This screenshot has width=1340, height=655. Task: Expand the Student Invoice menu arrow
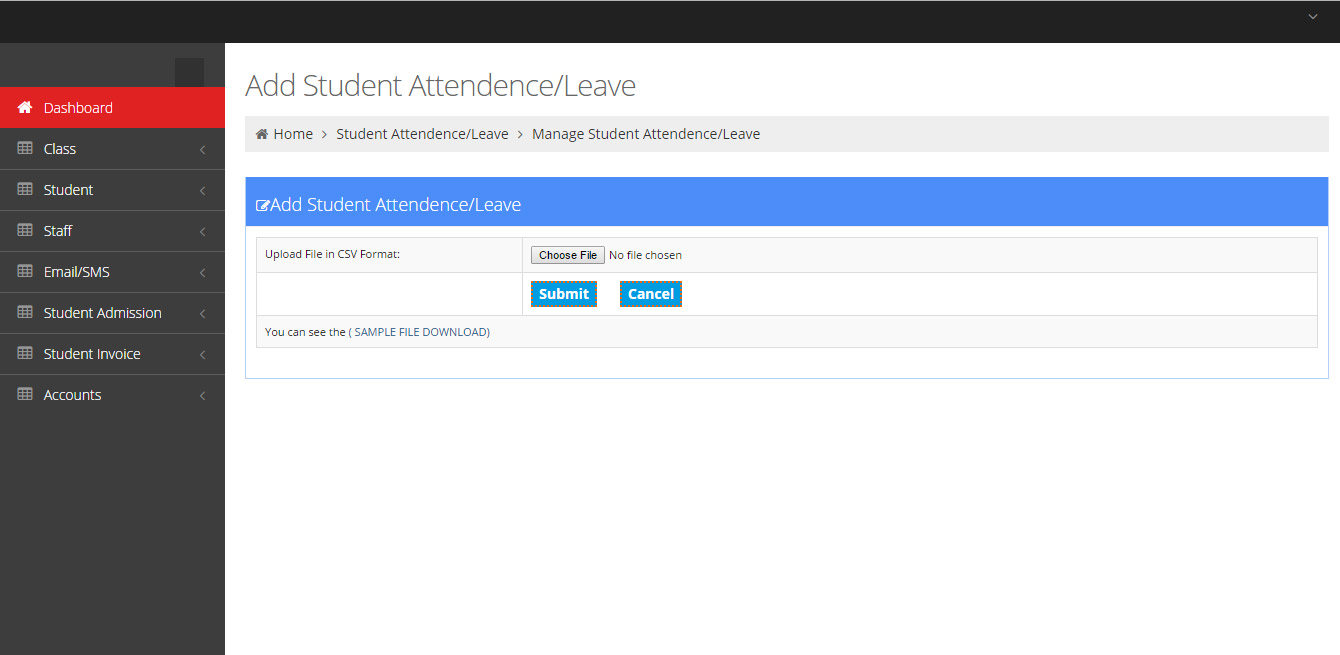tap(203, 354)
